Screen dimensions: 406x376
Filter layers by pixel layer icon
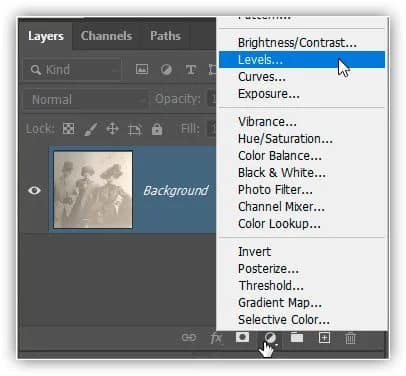pos(142,69)
